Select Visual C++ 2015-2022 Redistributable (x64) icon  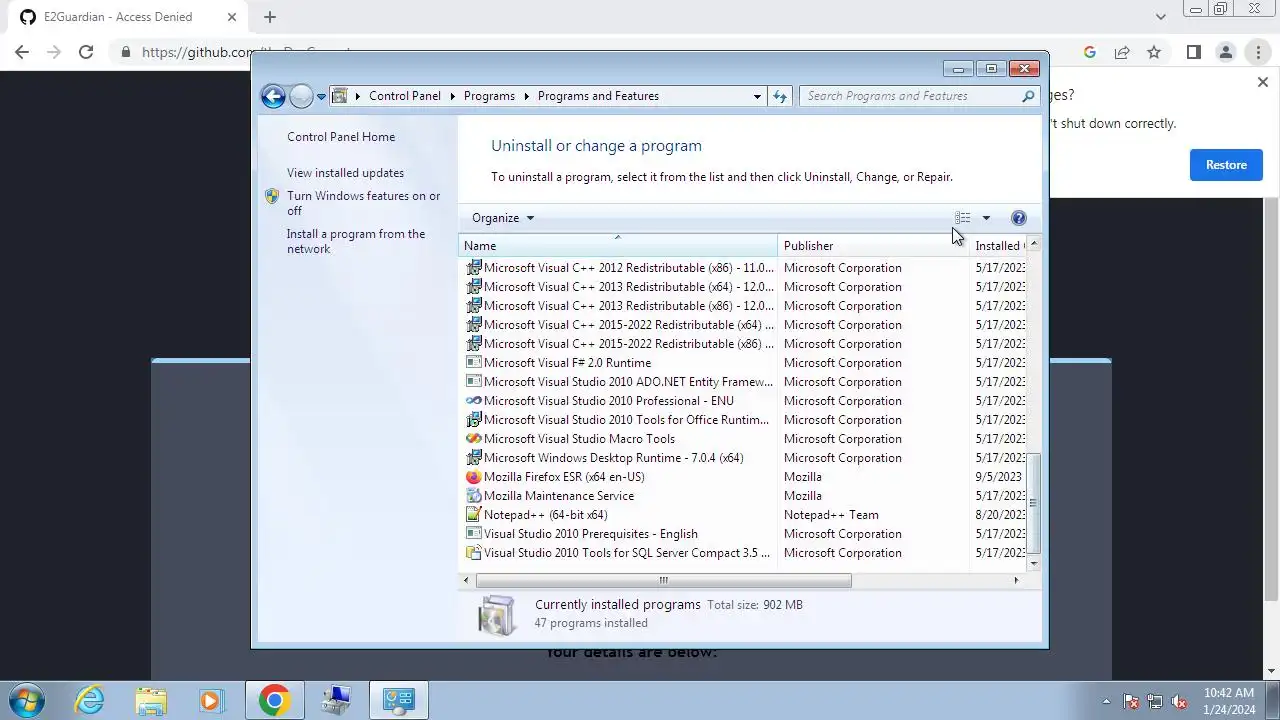(474, 325)
